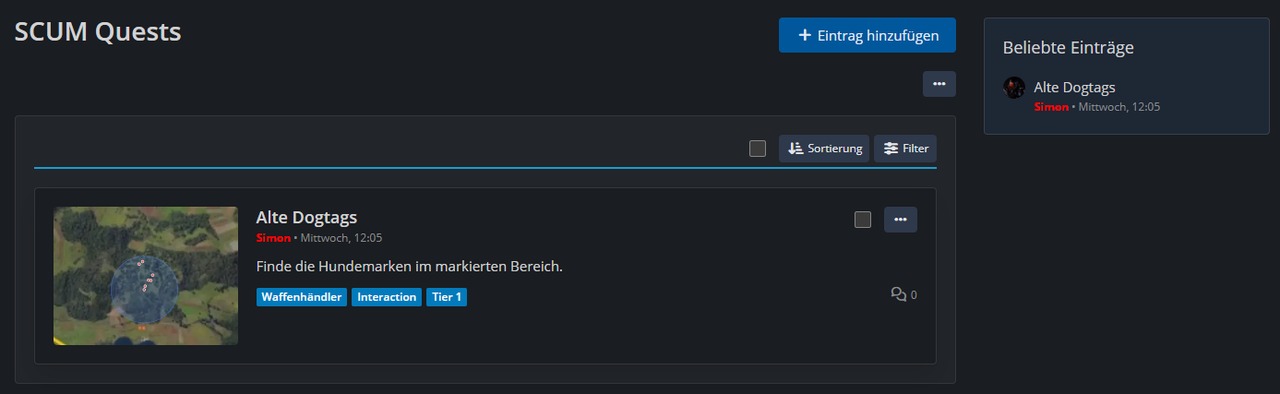Click the SCUM Quests heading
Image resolution: width=1280 pixels, height=394 pixels.
coord(98,32)
